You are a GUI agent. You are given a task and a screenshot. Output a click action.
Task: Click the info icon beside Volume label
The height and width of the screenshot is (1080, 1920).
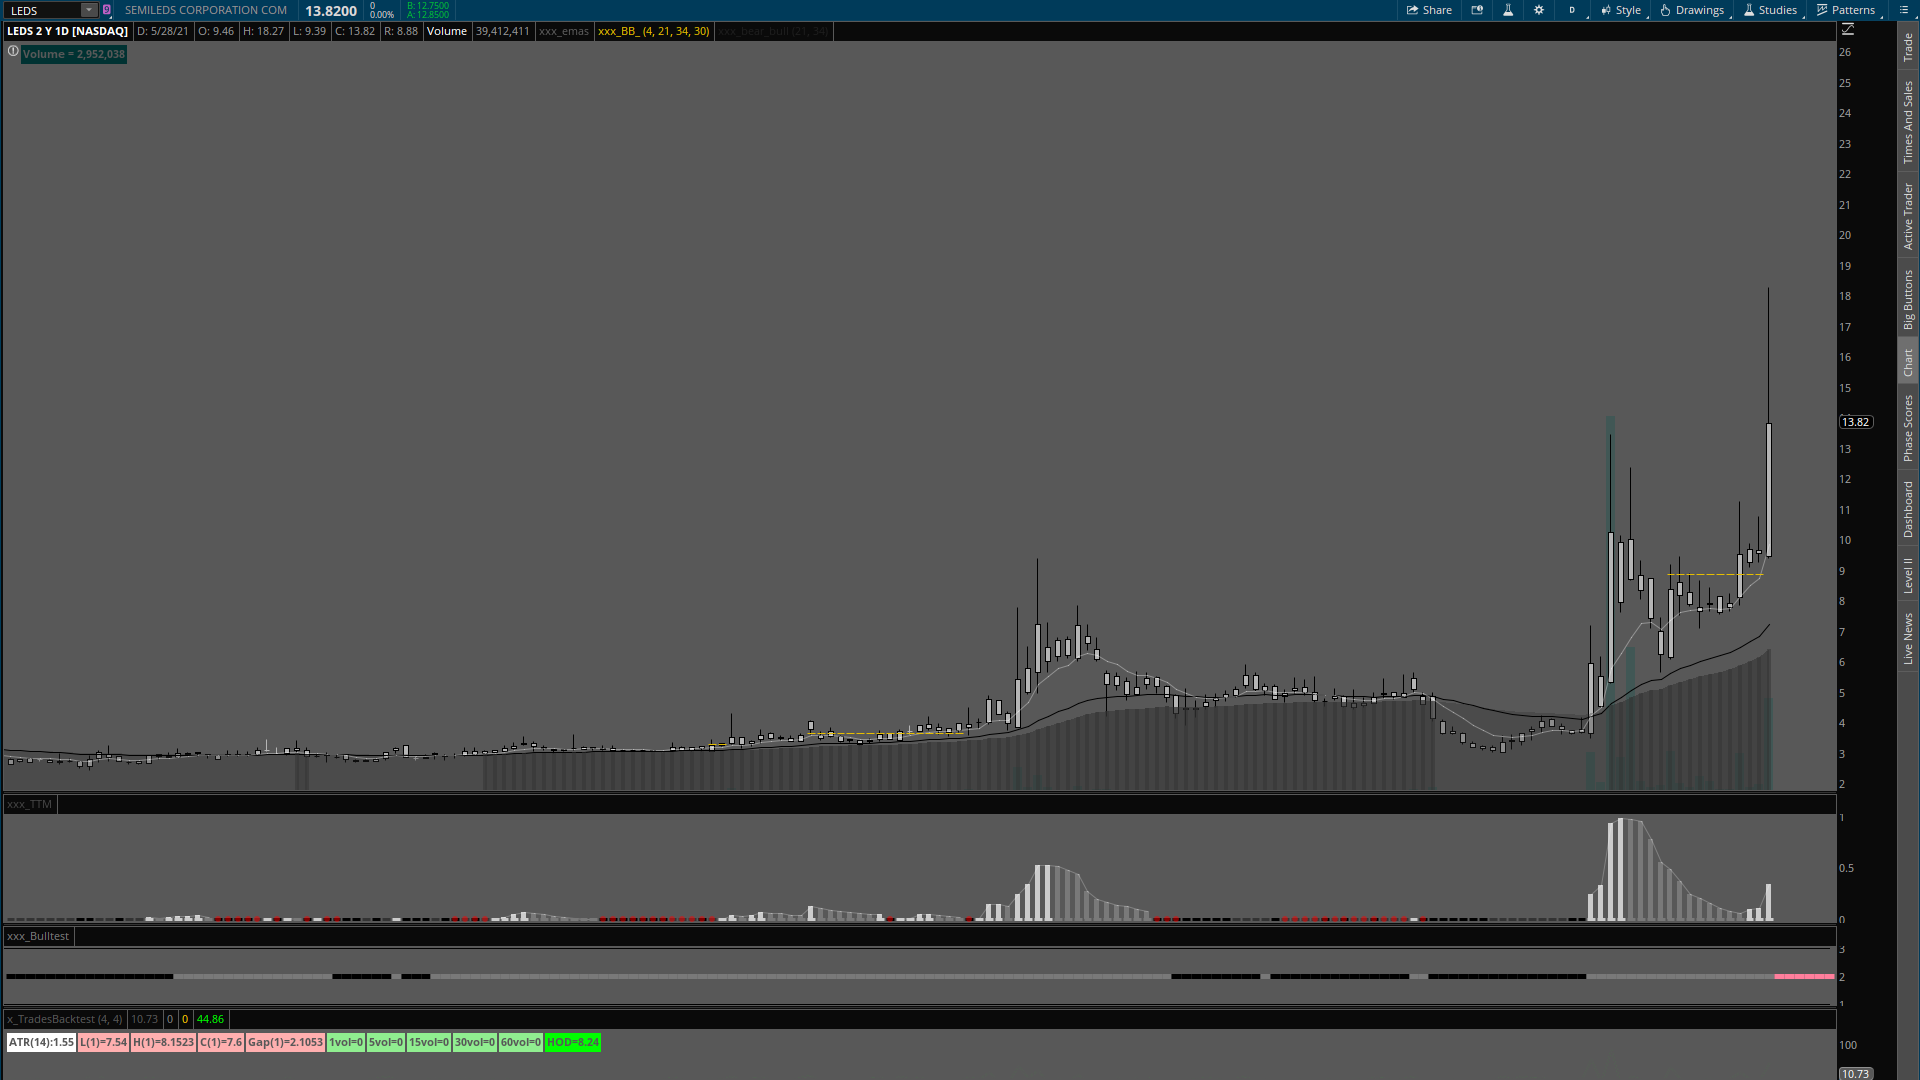(13, 52)
